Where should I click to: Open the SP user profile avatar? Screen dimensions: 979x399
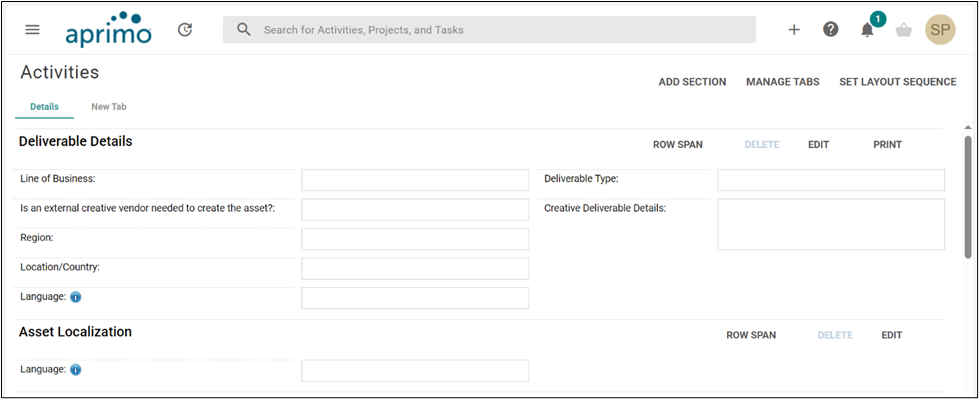pos(940,29)
